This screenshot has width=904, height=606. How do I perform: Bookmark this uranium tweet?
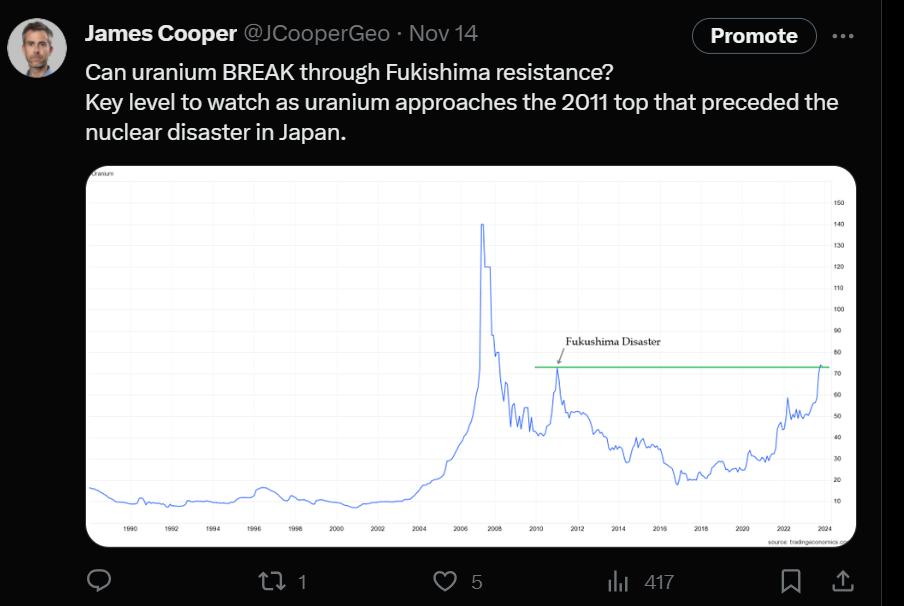pos(790,581)
